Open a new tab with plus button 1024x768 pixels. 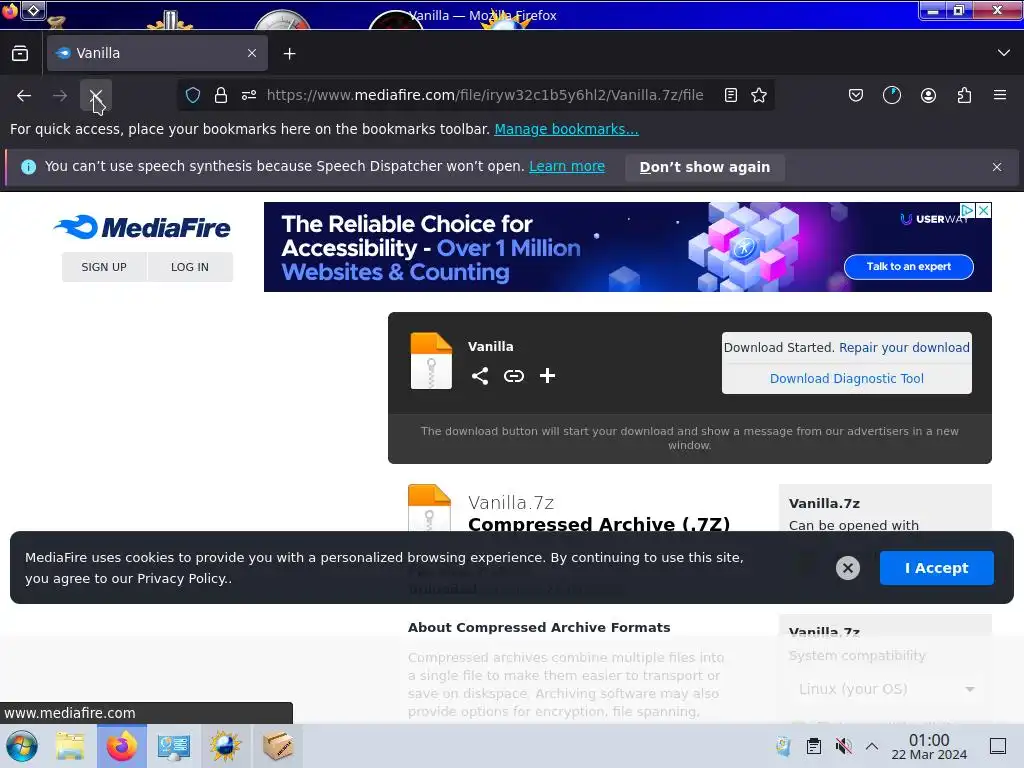tap(290, 54)
